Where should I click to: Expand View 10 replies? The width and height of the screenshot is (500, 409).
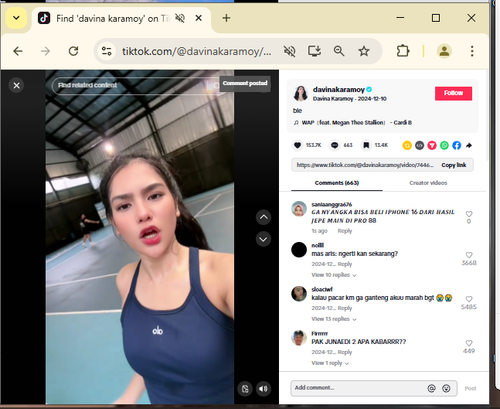[x=334, y=275]
